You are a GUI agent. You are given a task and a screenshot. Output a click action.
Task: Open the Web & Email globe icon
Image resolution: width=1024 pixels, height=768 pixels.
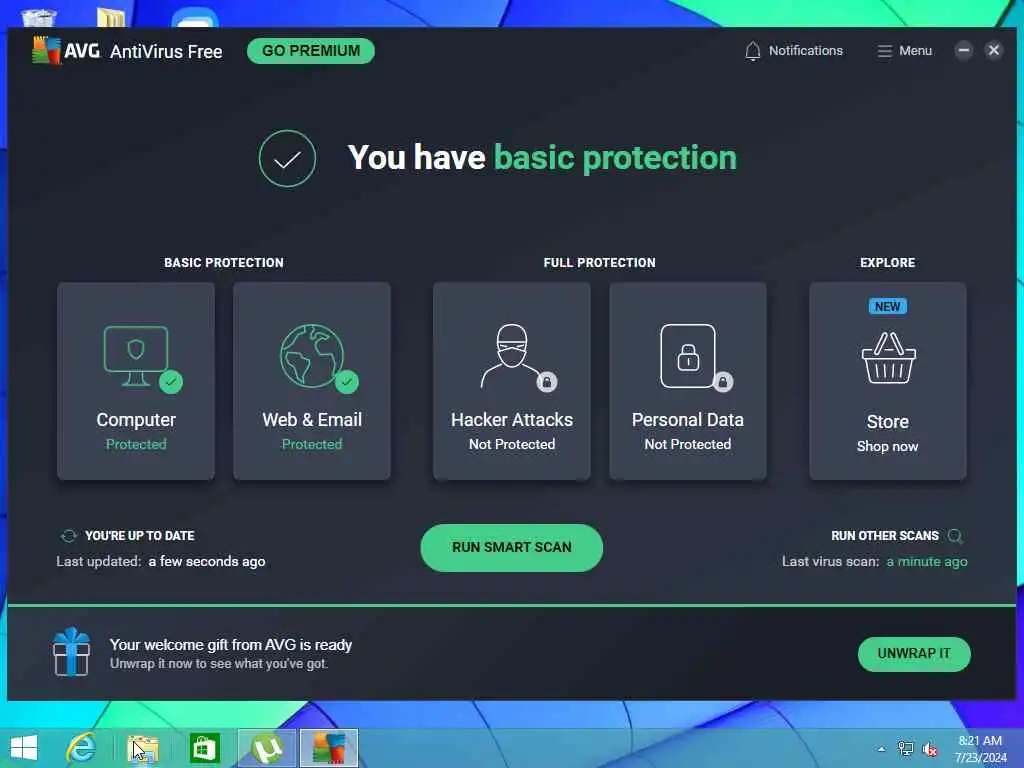point(312,356)
